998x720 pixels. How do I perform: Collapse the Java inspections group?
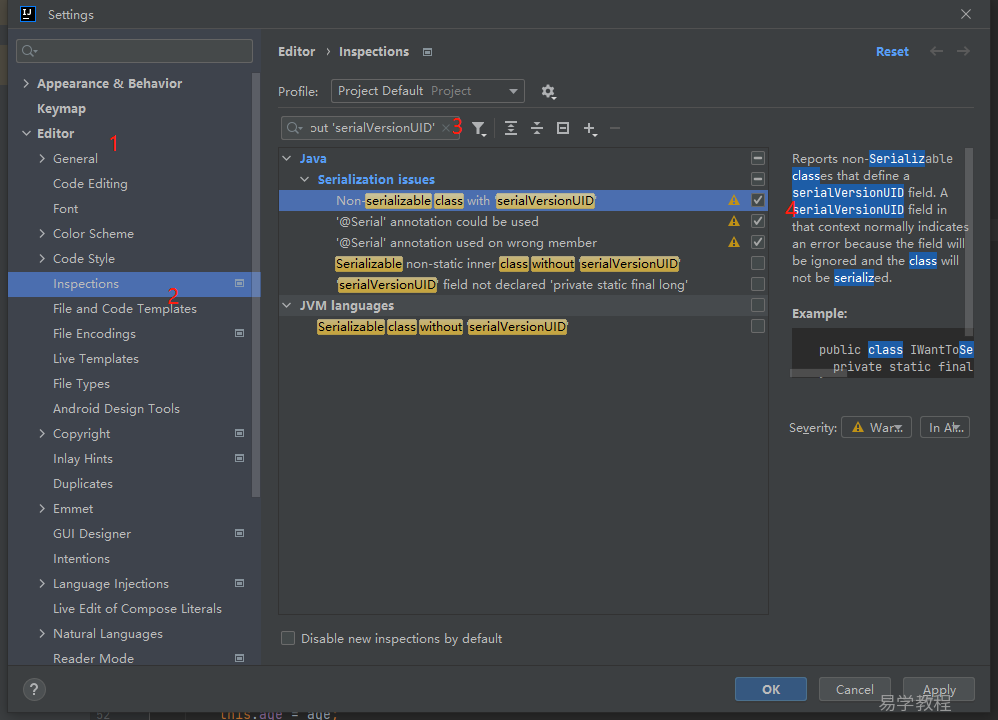coord(286,159)
